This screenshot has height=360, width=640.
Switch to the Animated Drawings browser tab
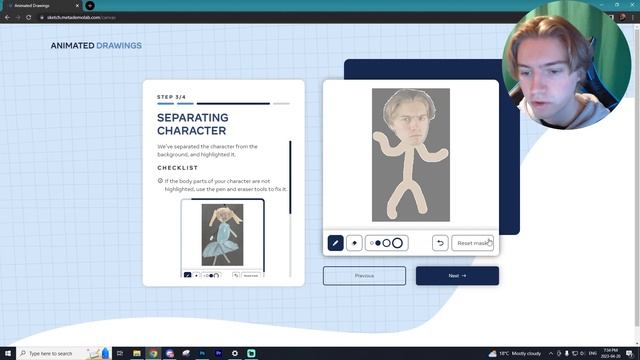[x=41, y=6]
